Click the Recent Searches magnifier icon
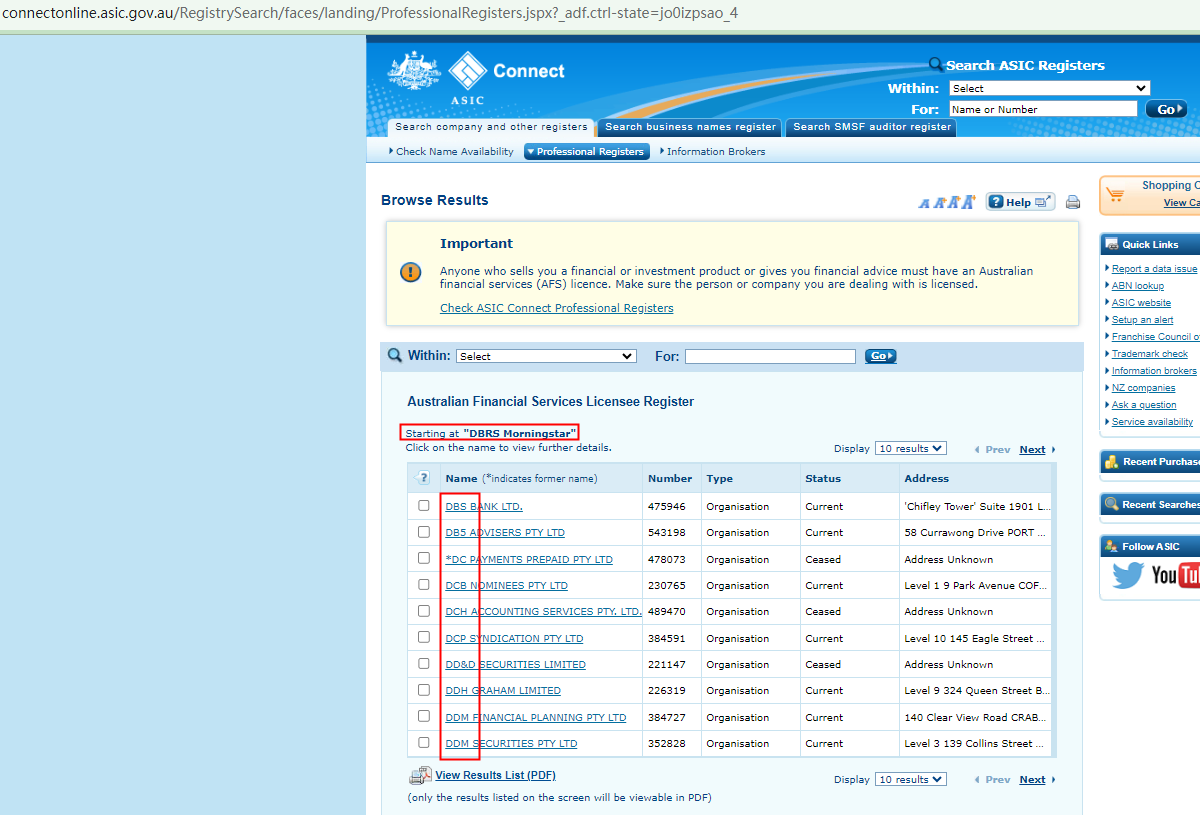The image size is (1200, 815). 1111,504
